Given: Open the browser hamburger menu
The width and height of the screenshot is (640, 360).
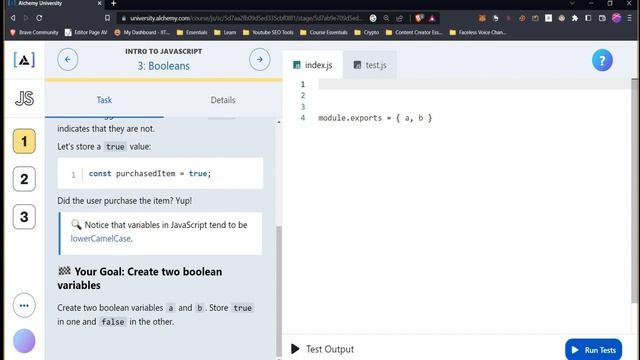Looking at the screenshot, I should (x=630, y=18).
